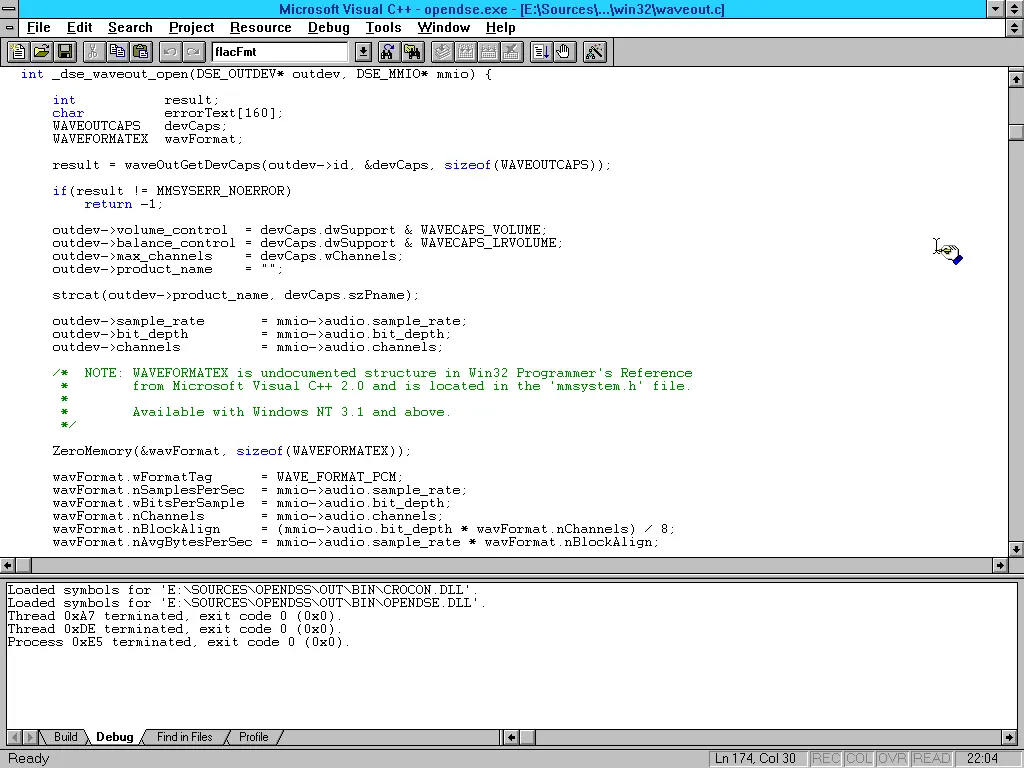Switch to the Profile output tab
The height and width of the screenshot is (768, 1024).
point(253,737)
